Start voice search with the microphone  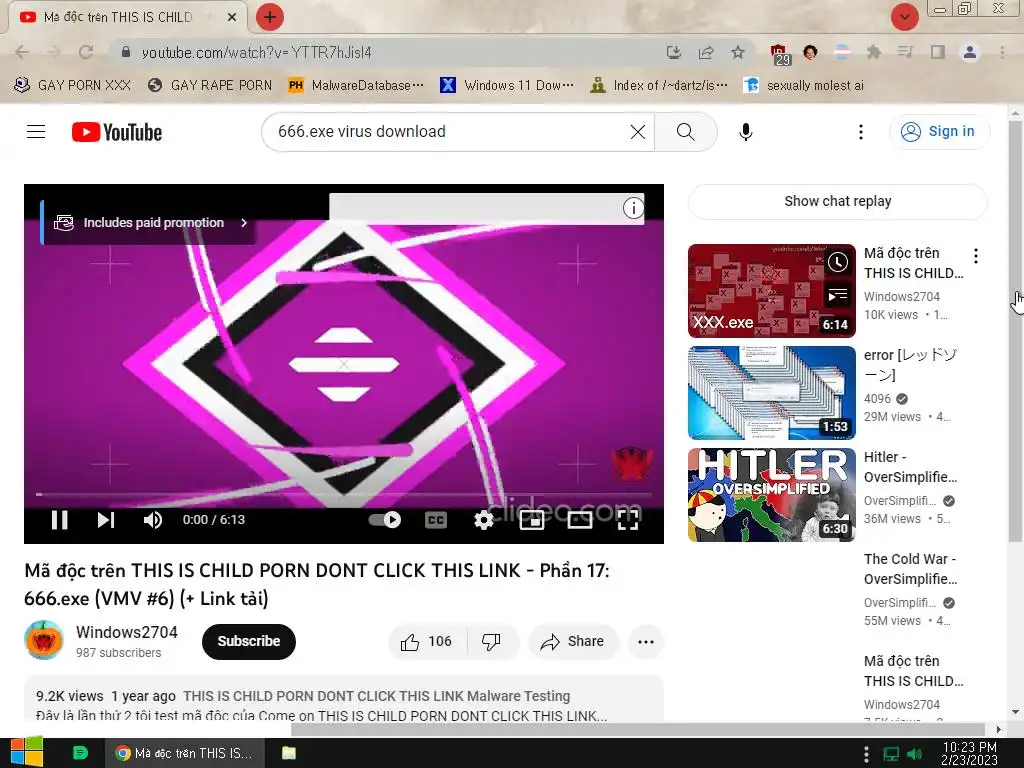(x=745, y=132)
